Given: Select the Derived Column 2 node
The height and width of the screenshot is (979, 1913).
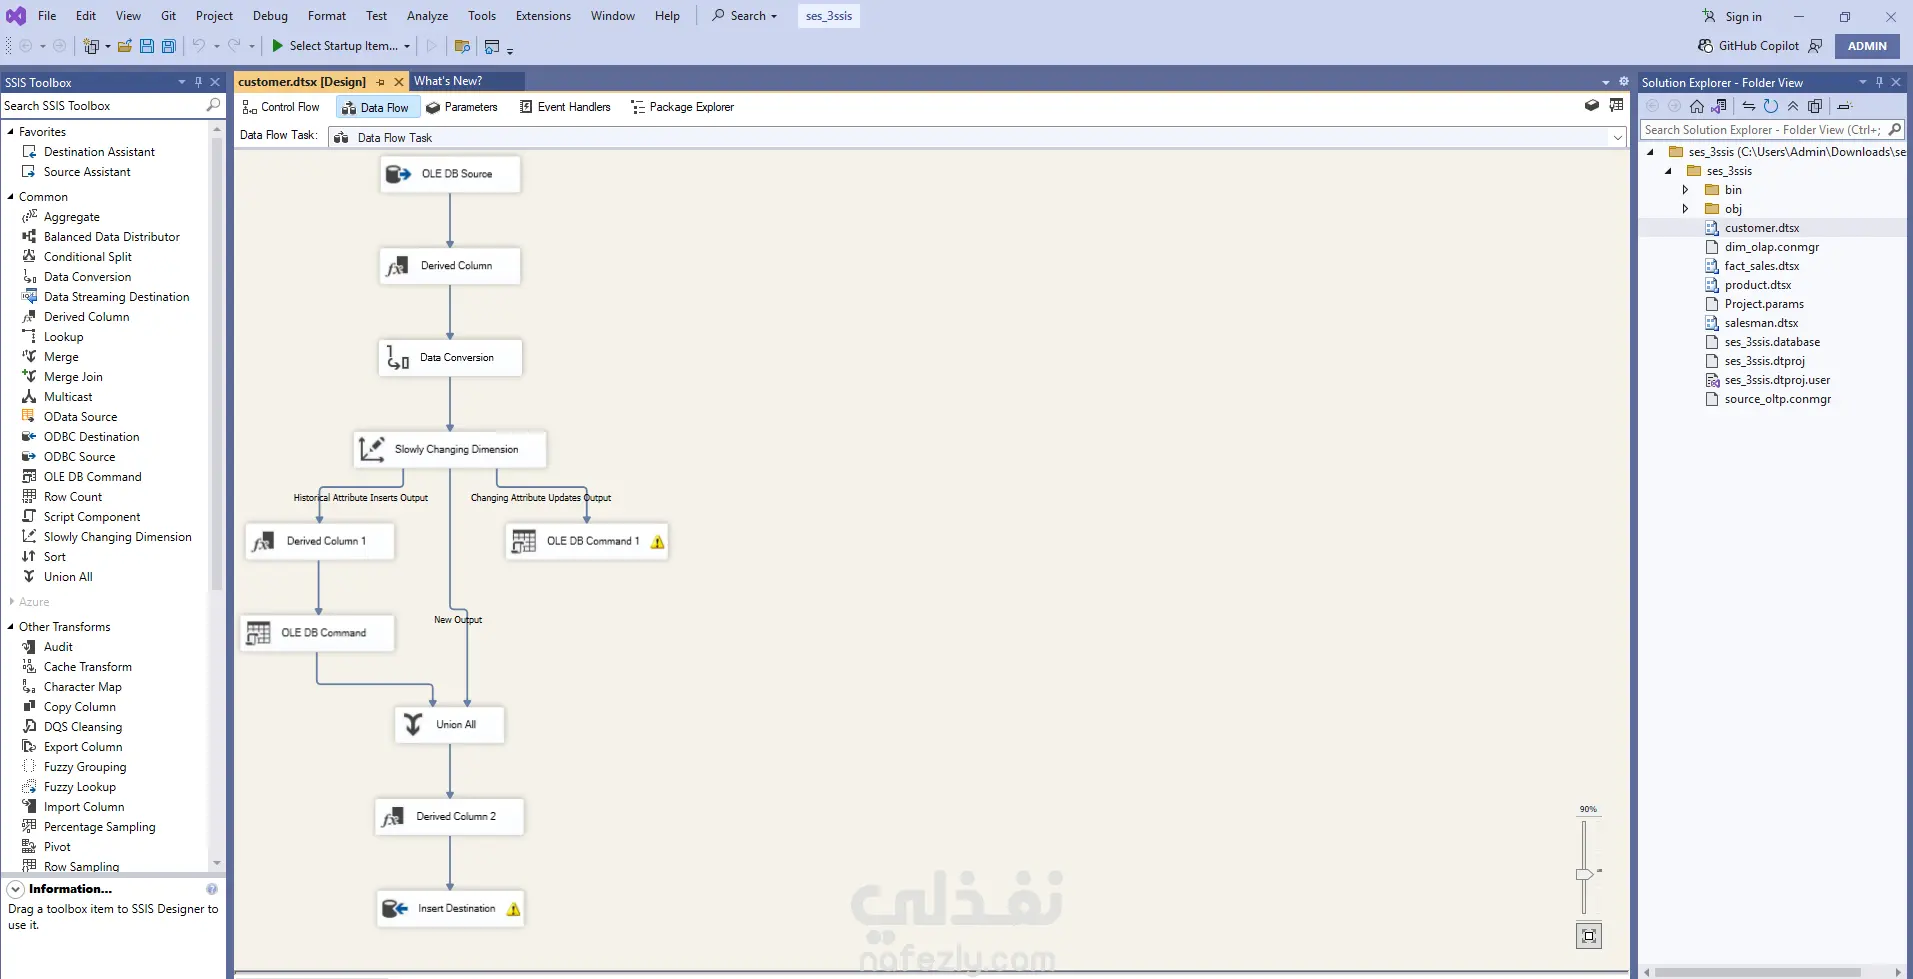Looking at the screenshot, I should pyautogui.click(x=450, y=817).
